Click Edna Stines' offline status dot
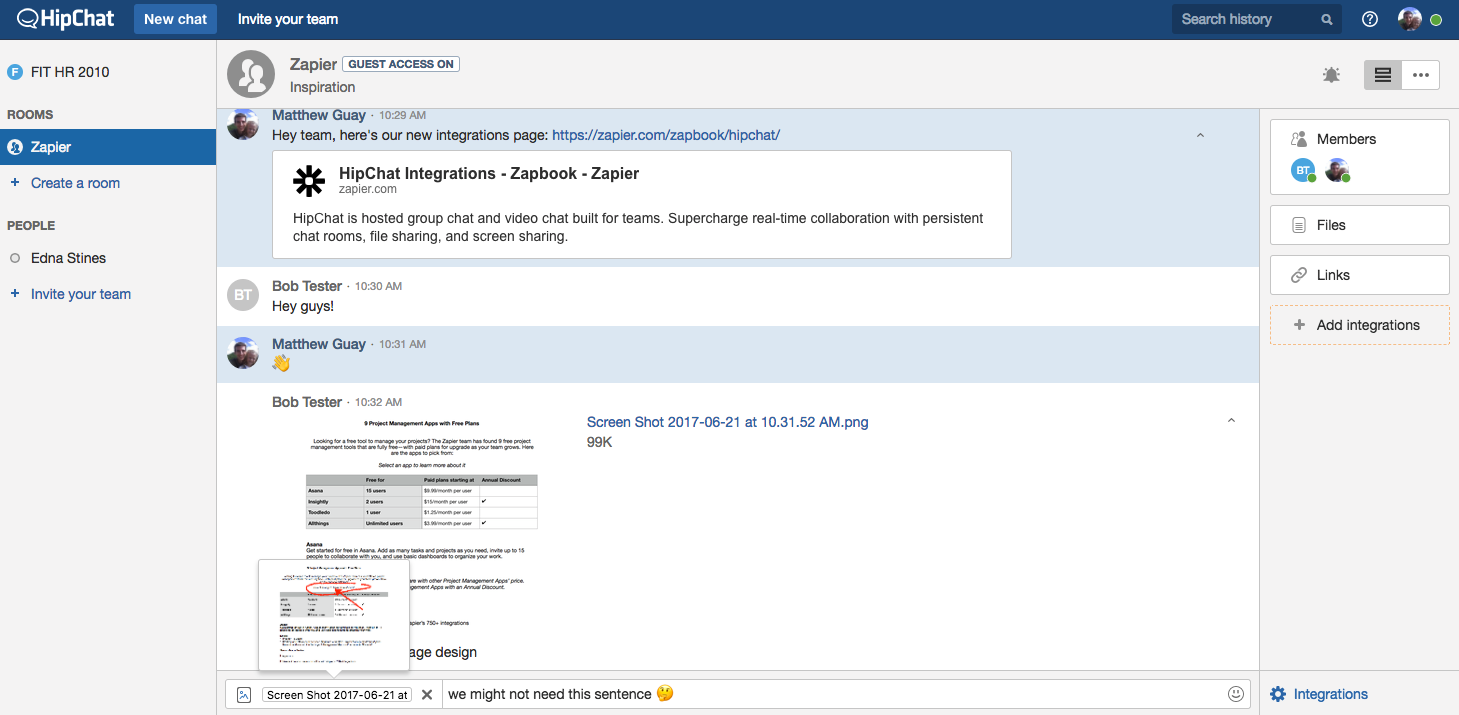This screenshot has height=715, width=1459. click(x=15, y=258)
